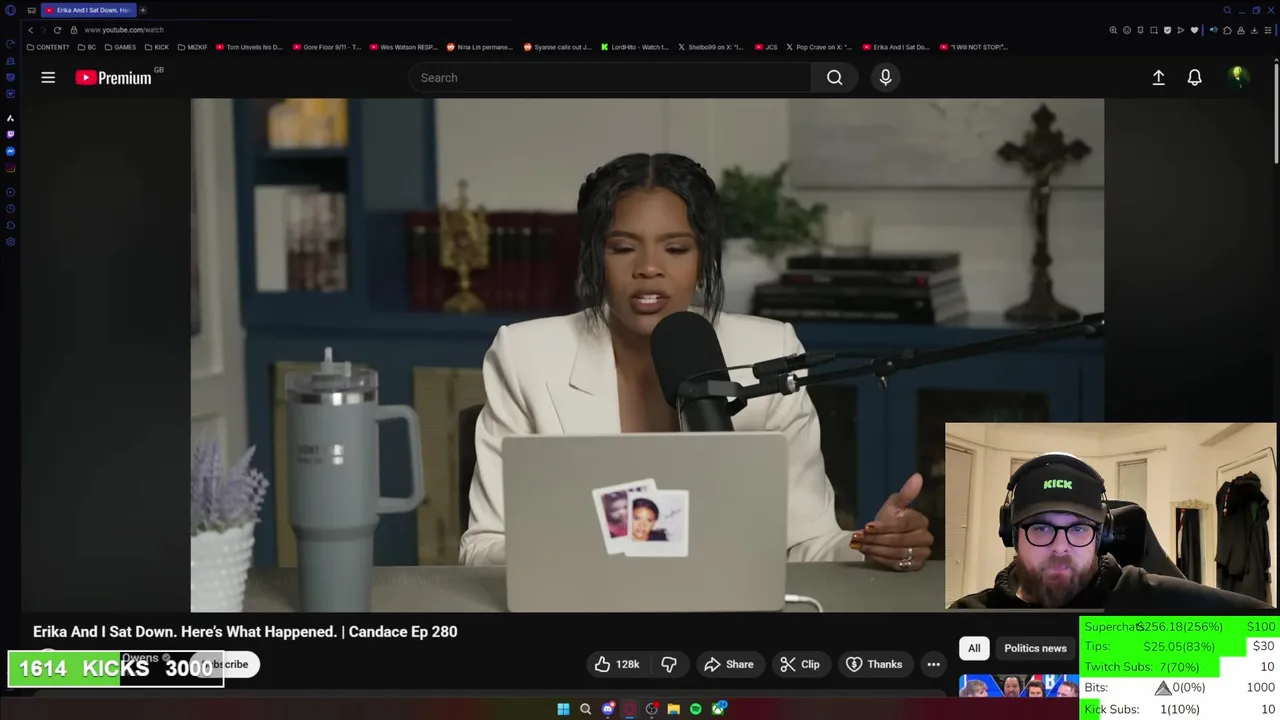Open the BC bookmarks folder

click(87, 47)
